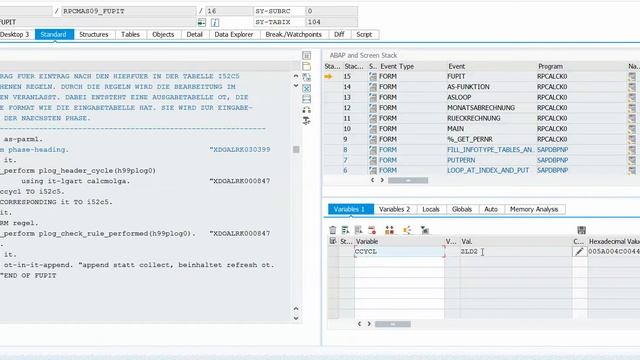Open the Break./Watchpoints tab
This screenshot has height=360, width=640.
pos(293,35)
